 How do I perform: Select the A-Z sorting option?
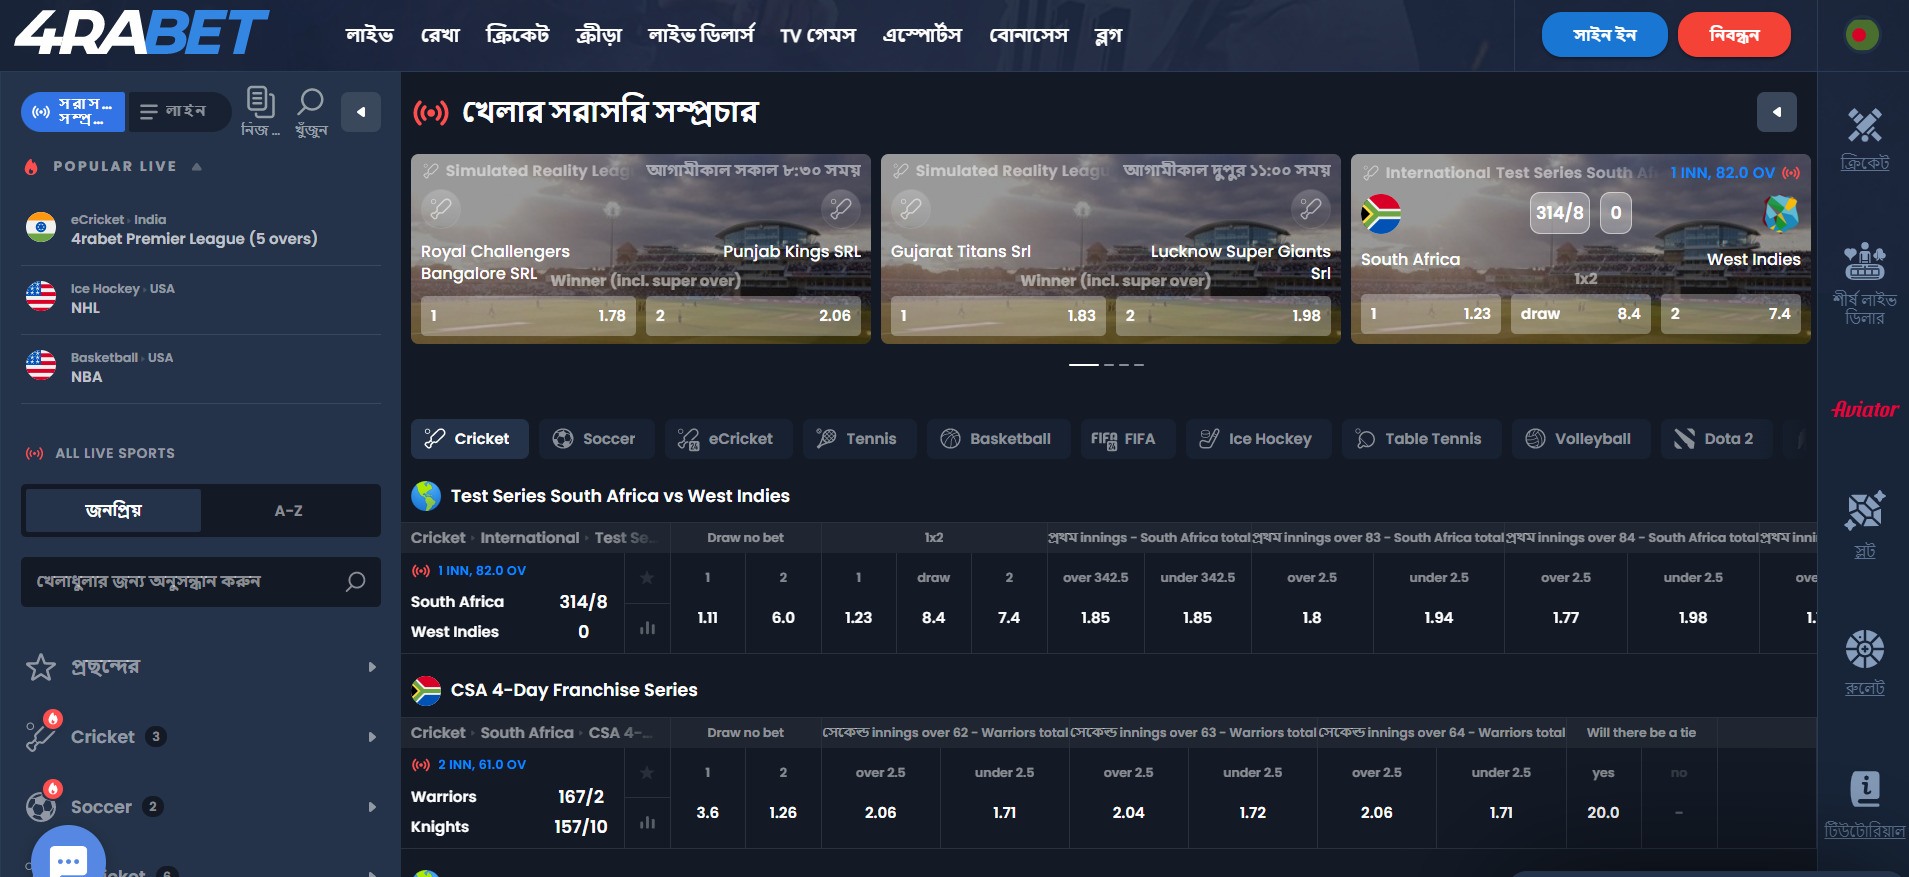(289, 510)
